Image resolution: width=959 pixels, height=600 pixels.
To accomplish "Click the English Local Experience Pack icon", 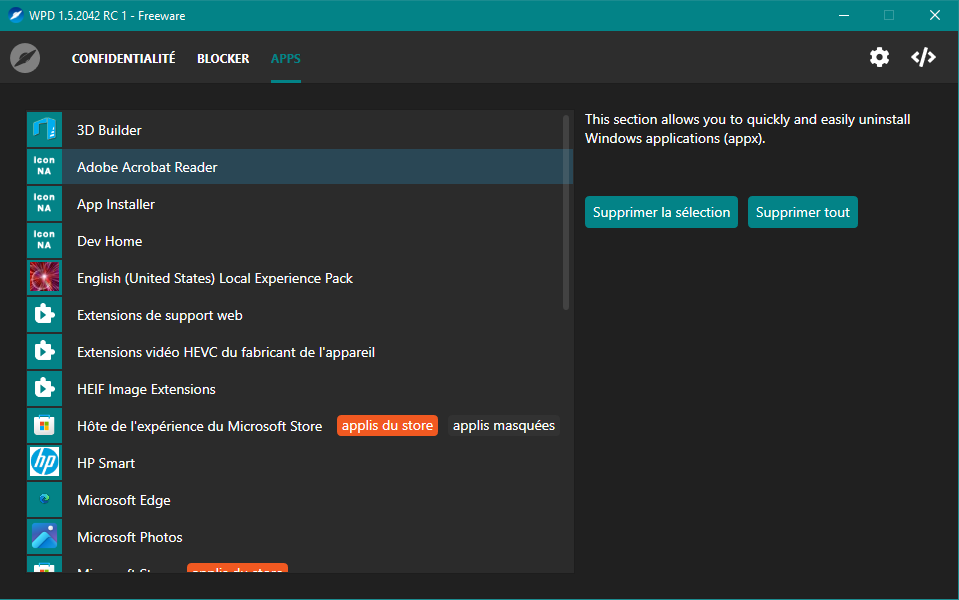I will (44, 278).
